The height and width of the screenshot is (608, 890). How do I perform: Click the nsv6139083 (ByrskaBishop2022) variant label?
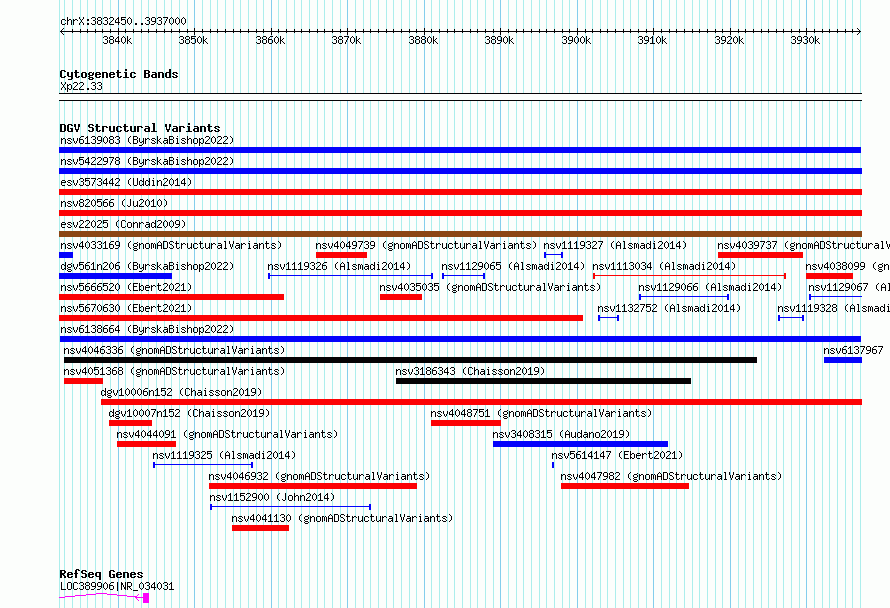(x=147, y=140)
